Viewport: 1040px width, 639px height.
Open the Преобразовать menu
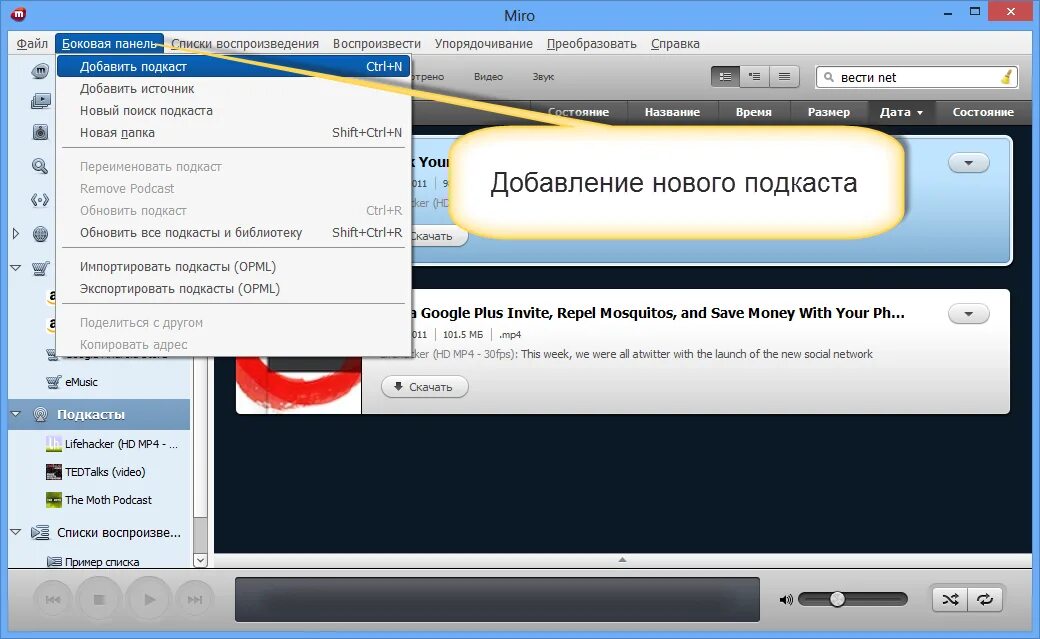(592, 44)
